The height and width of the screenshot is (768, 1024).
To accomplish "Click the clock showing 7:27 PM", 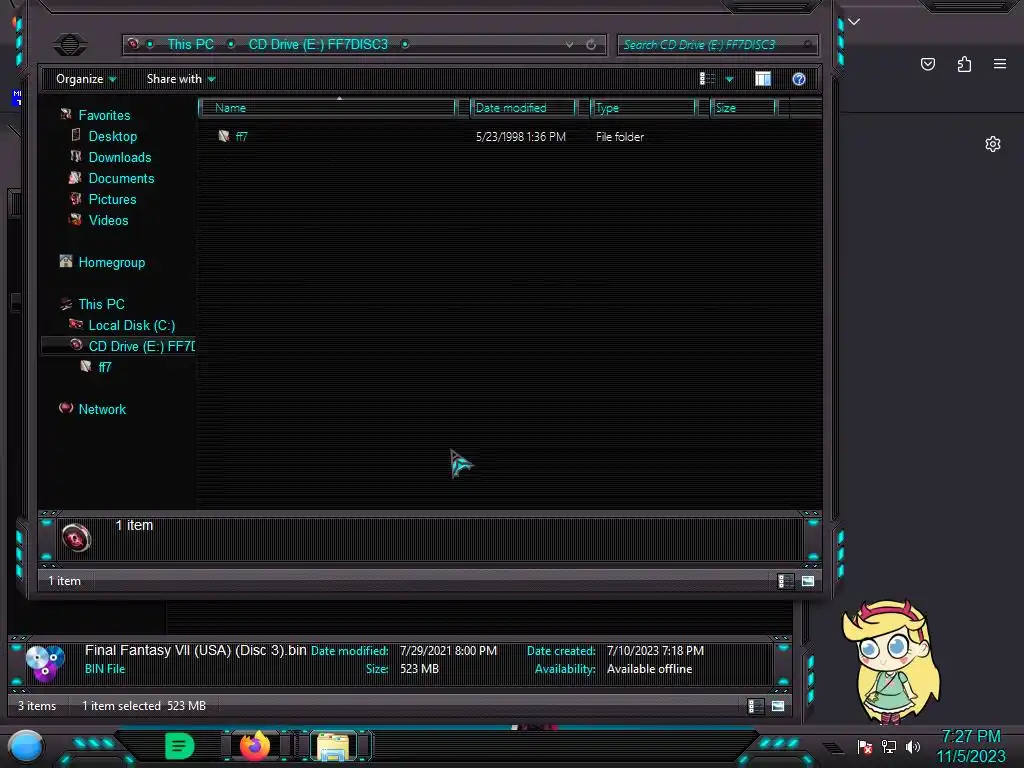I will point(971,737).
